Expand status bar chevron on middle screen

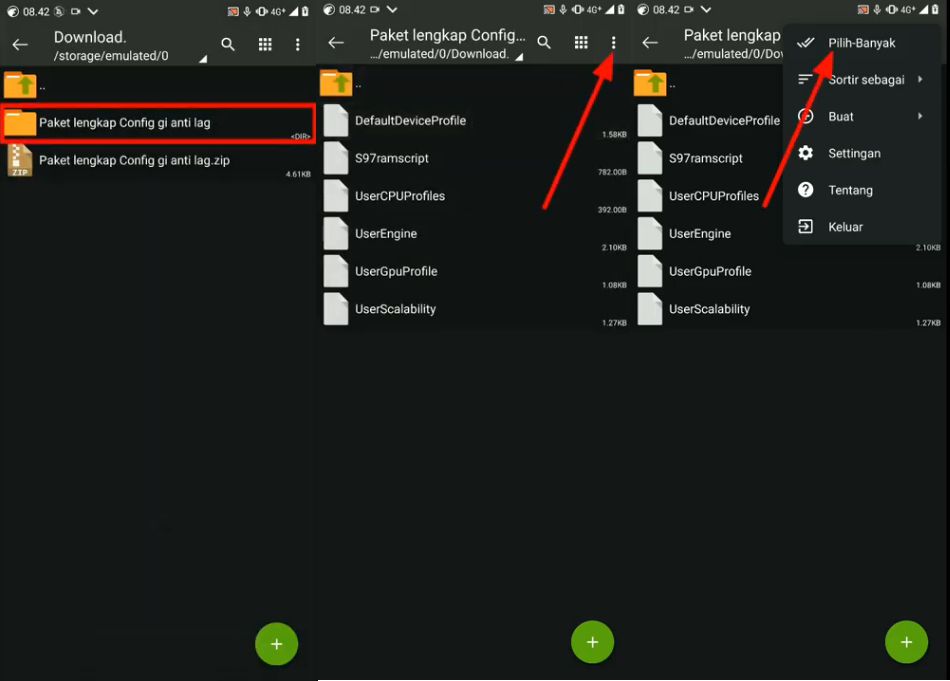392,10
